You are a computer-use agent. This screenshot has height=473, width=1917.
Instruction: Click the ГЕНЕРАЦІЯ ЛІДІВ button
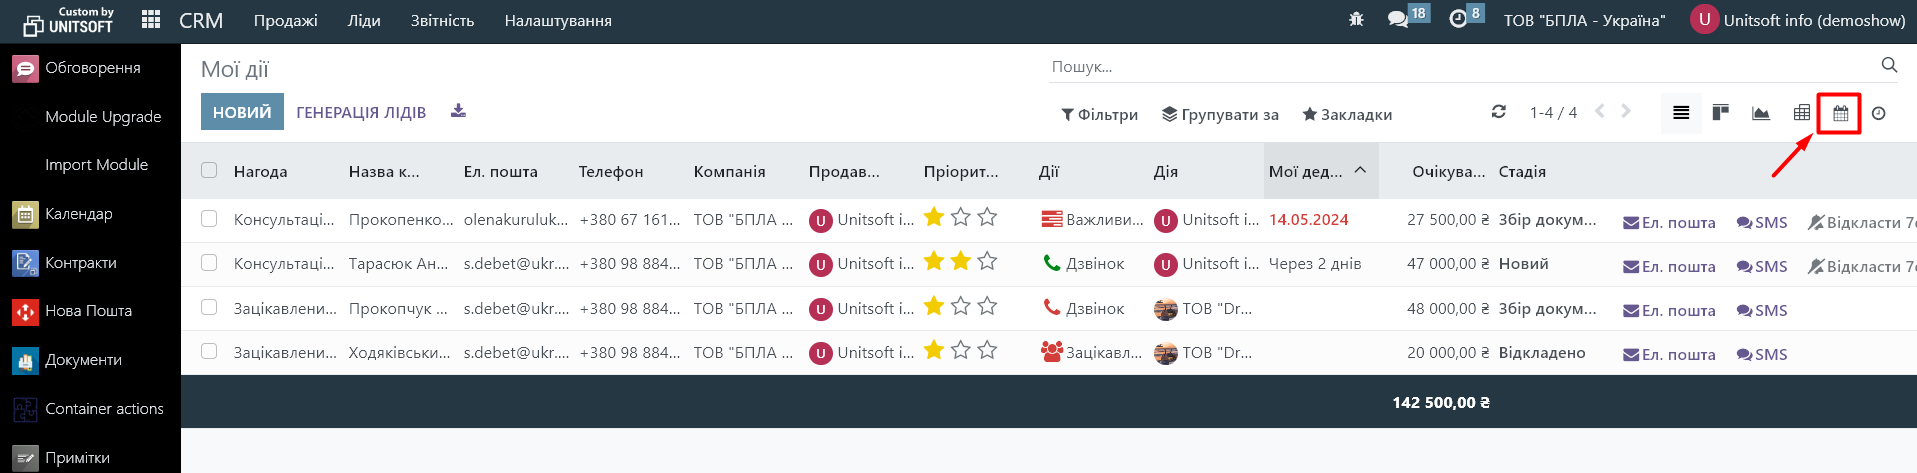point(361,112)
